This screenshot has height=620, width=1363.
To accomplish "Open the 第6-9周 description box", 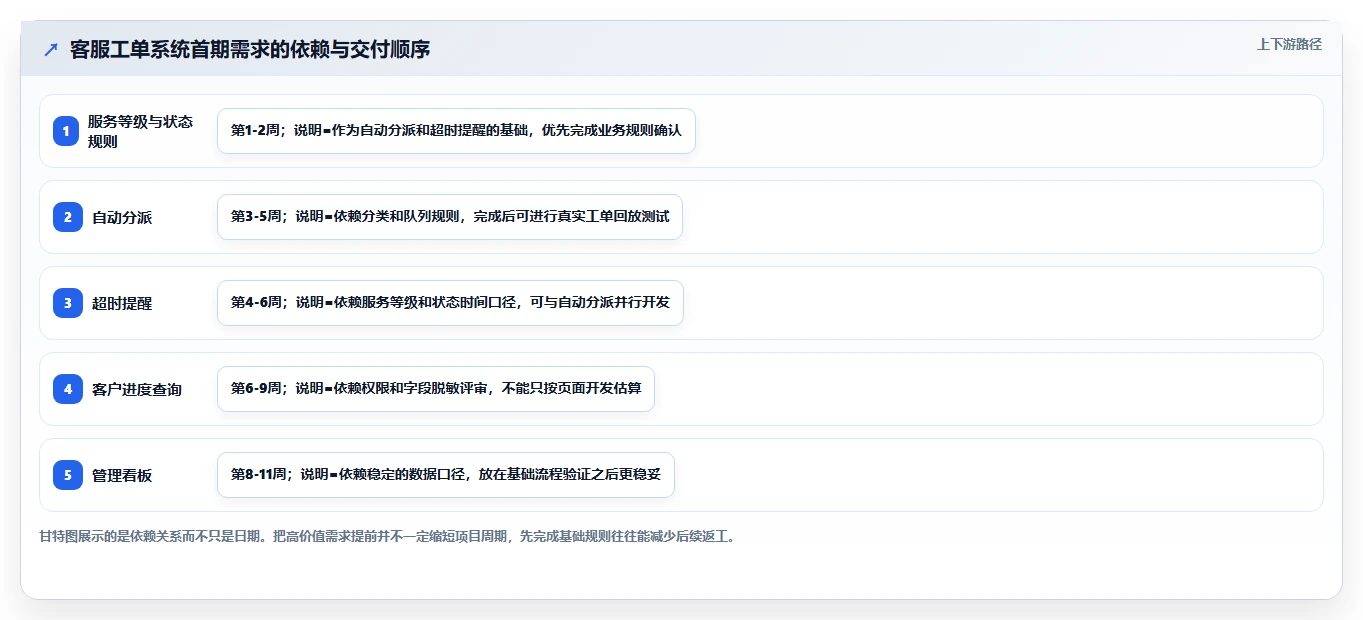I will click(436, 389).
